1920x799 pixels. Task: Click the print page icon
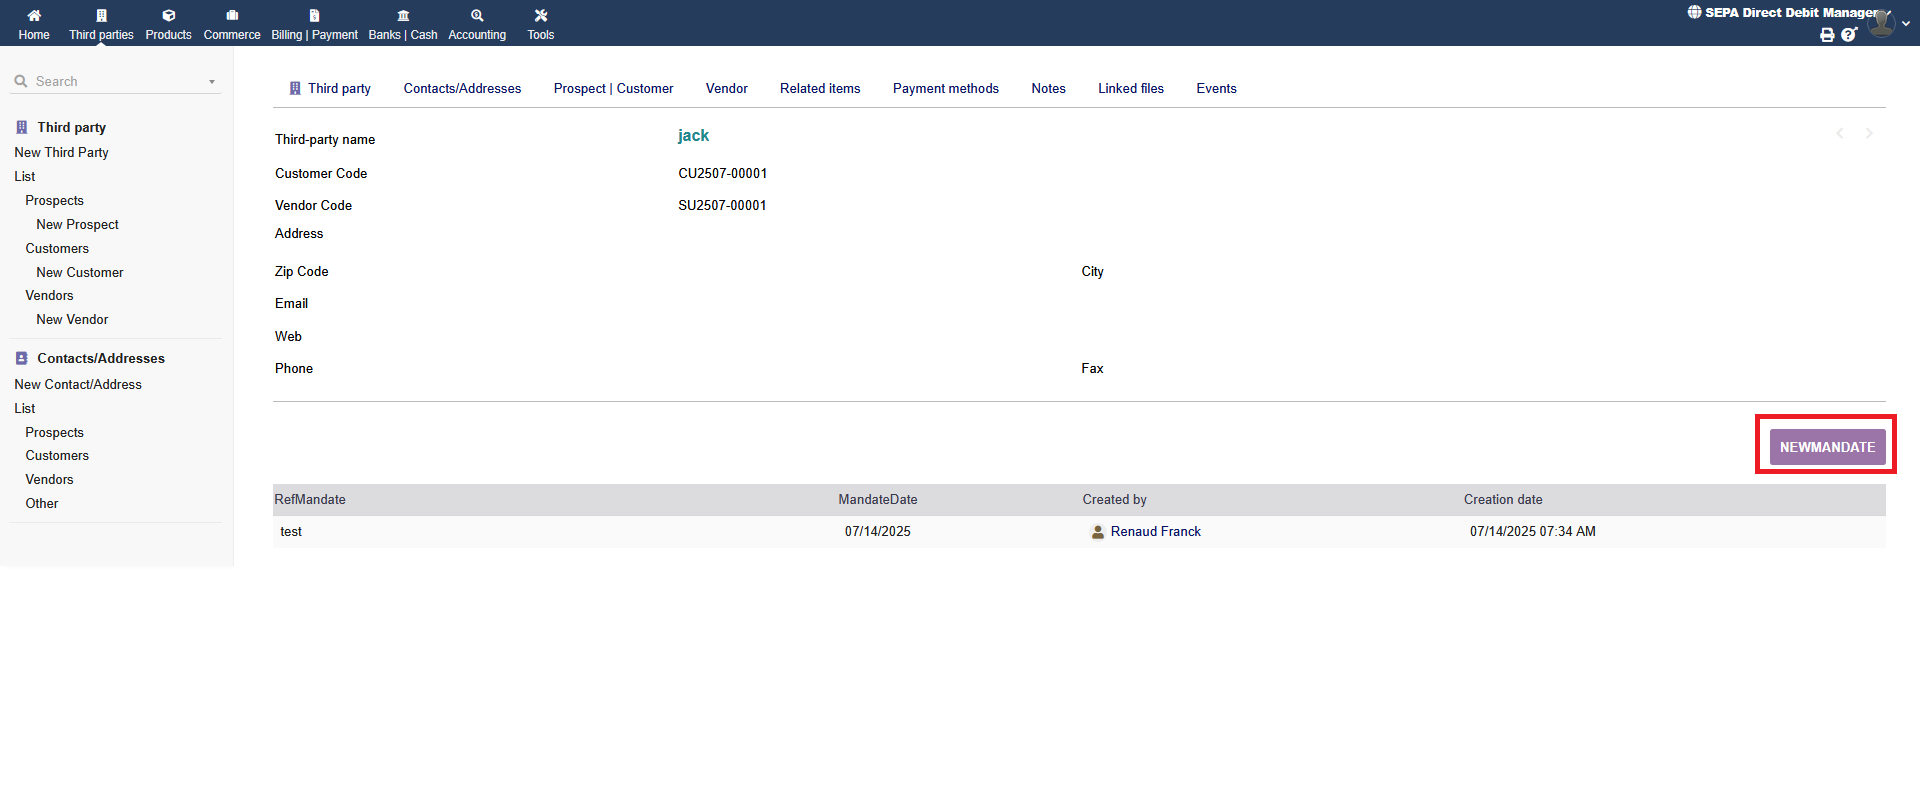click(1827, 35)
